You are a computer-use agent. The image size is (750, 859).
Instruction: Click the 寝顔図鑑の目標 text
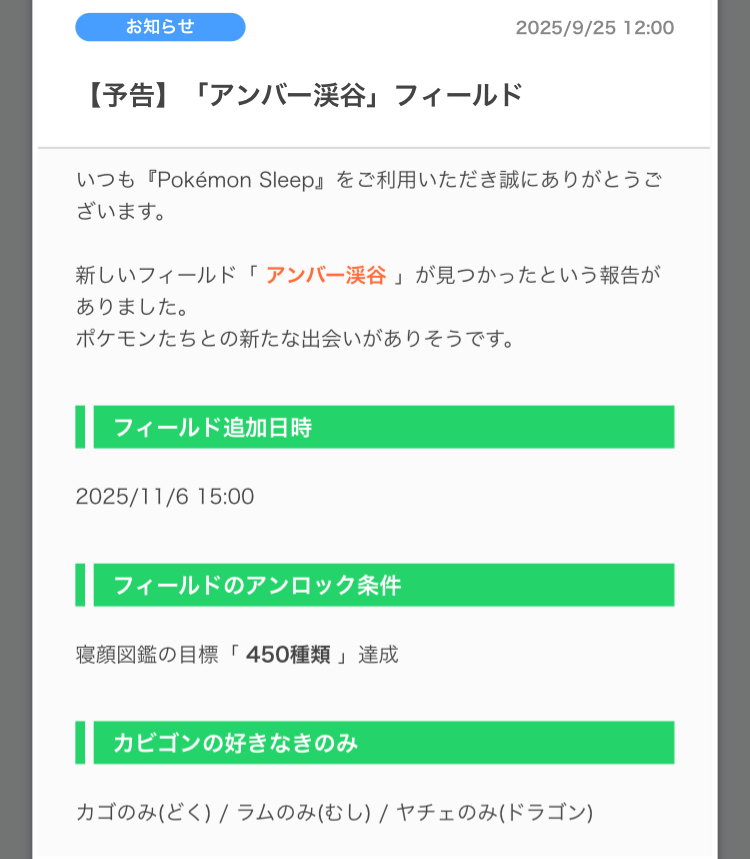click(x=146, y=655)
